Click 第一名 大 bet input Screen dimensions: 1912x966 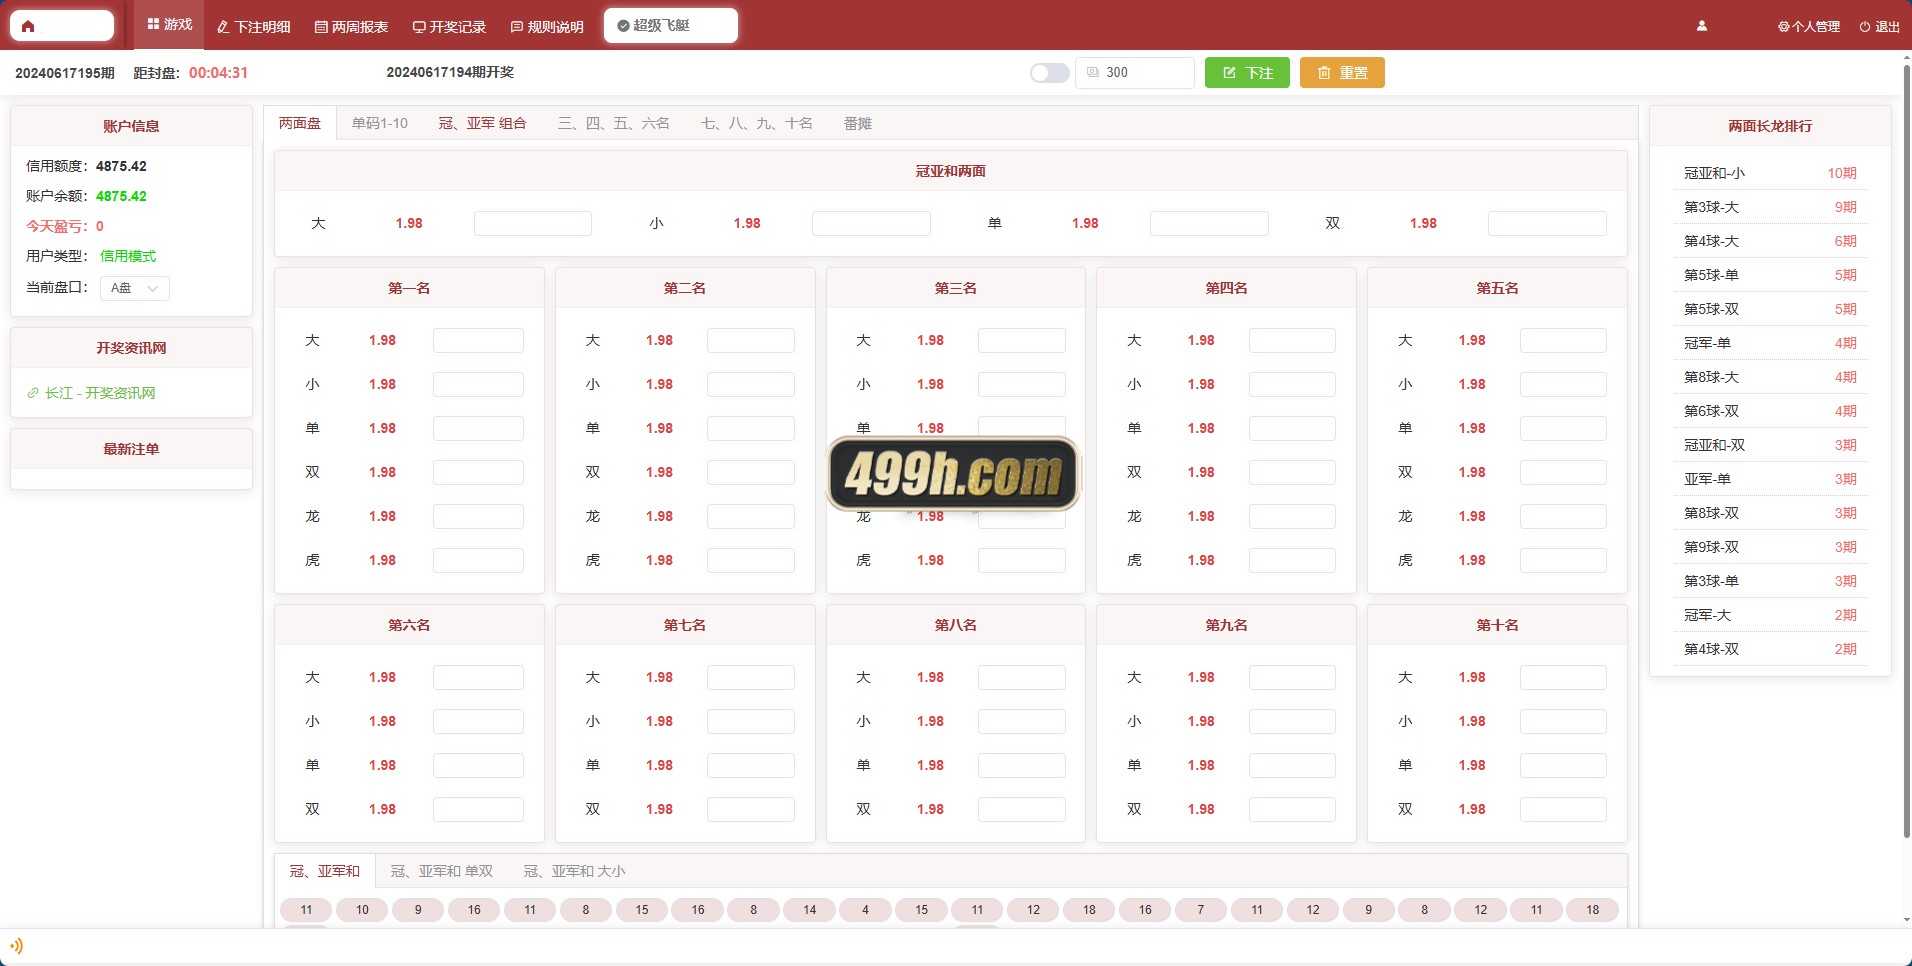click(x=478, y=340)
